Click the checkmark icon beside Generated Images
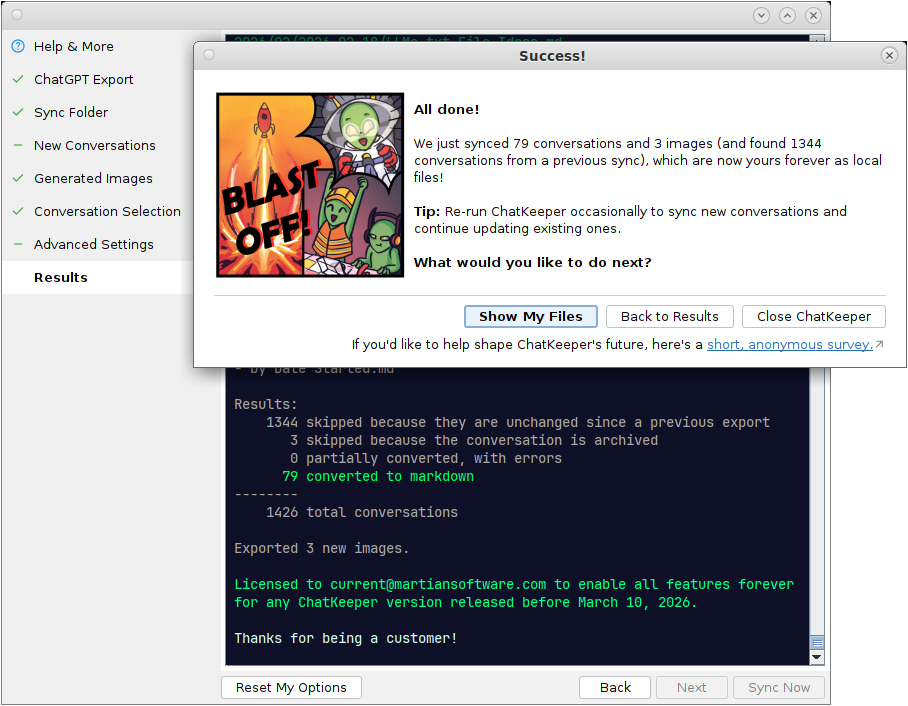Screen dimensions: 908x706 pyautogui.click(x=17, y=178)
